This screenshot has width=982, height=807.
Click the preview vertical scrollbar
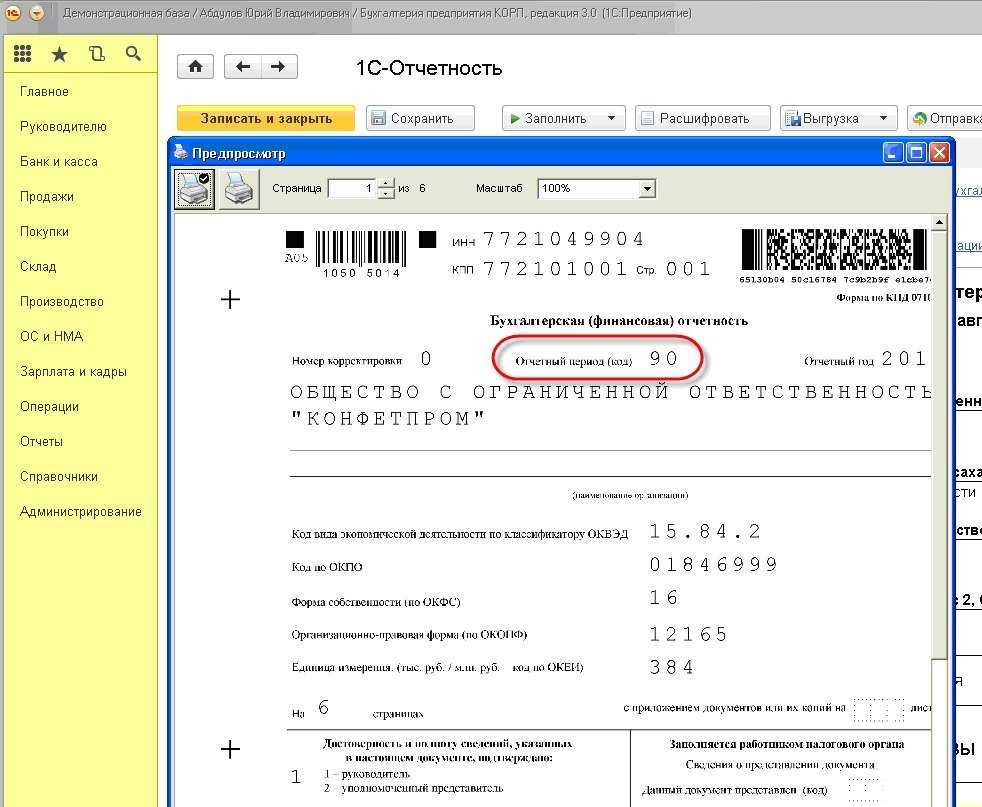pos(940,450)
